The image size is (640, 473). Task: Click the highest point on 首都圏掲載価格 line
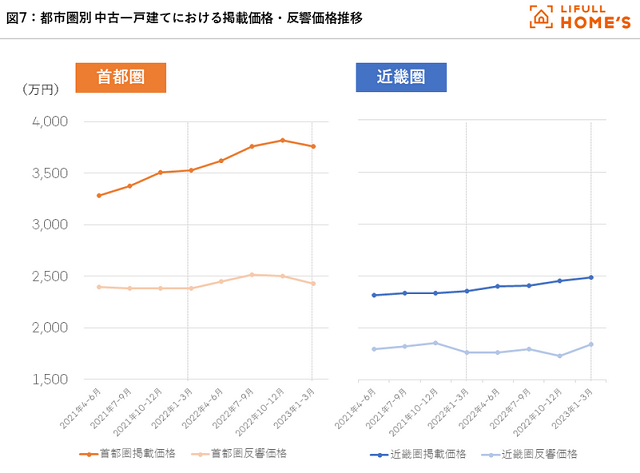tap(282, 140)
